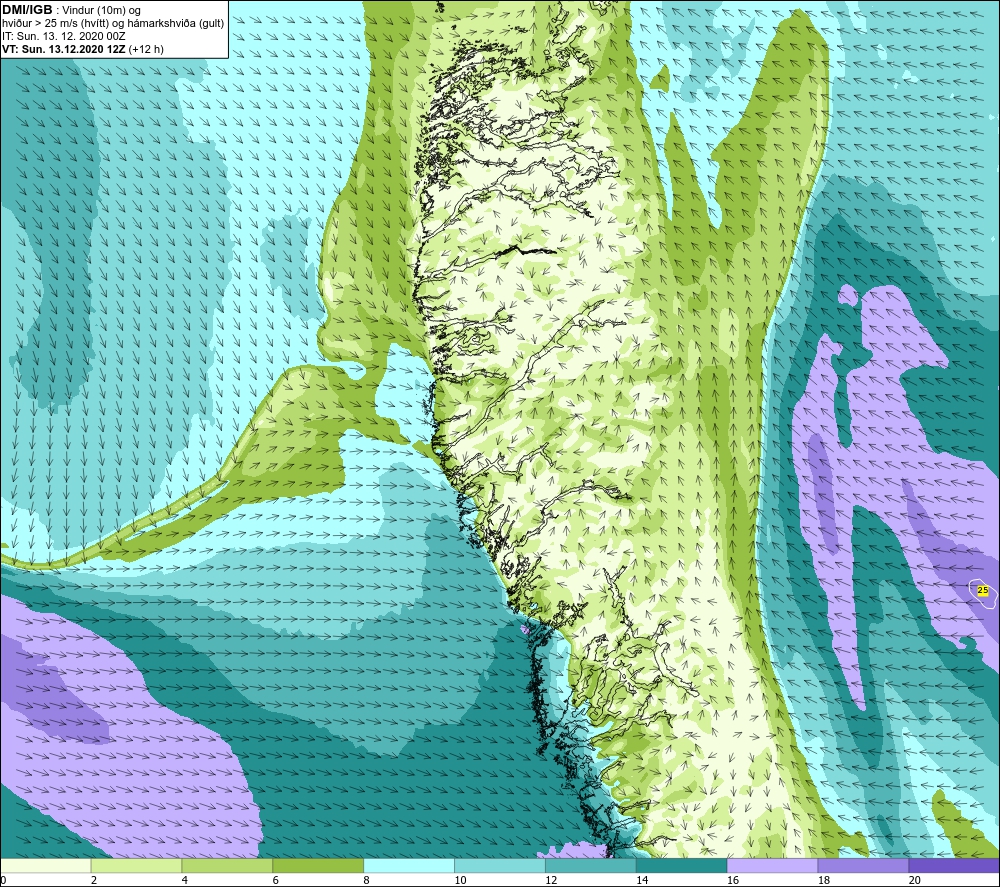This screenshot has height=887, width=1000.
Task: Click the light purple 16–18 m/s legend swatch
Action: click(x=772, y=865)
